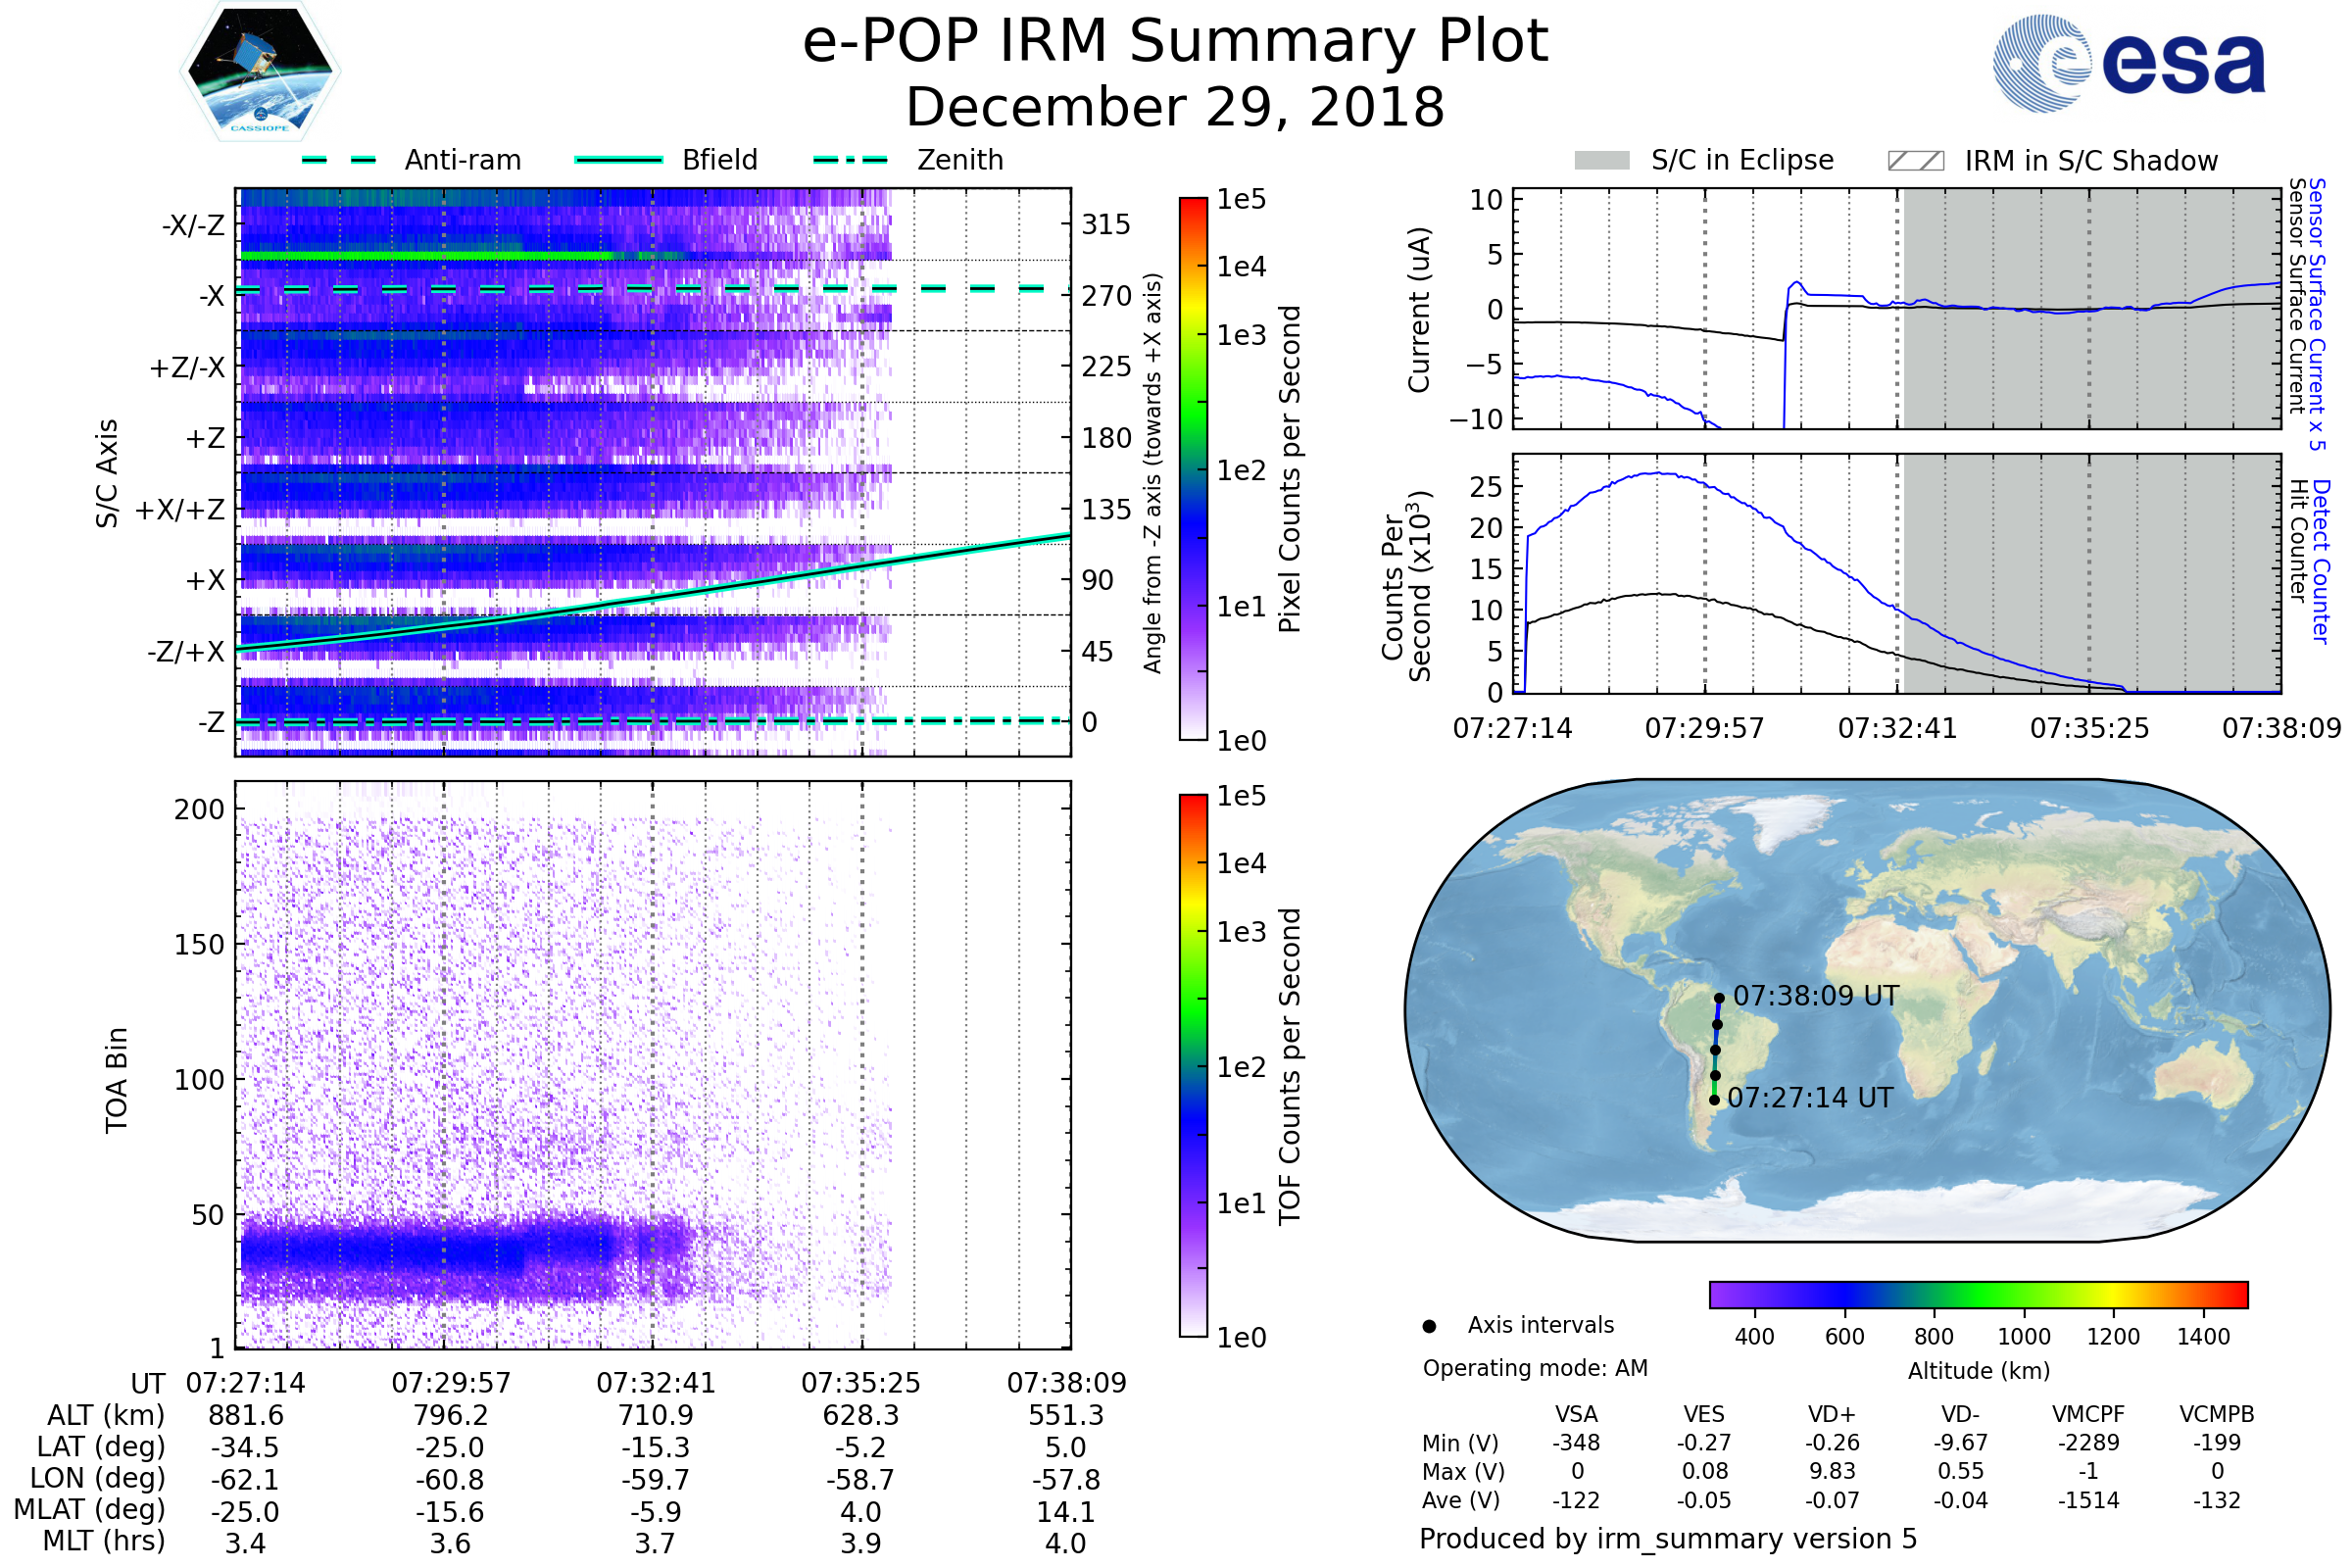Click the December 29, 2018 date heading

(1175, 108)
